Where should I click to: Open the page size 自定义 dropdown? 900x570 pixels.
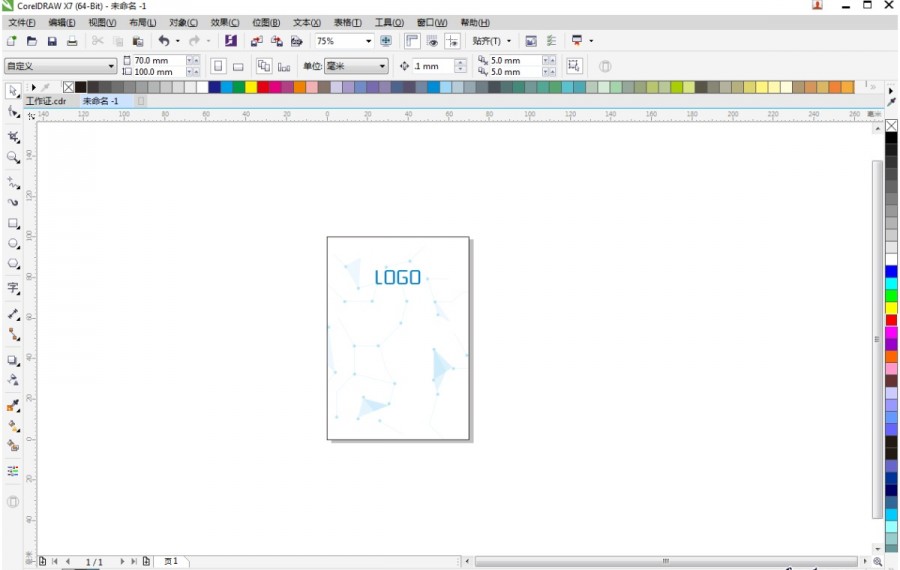[60, 66]
